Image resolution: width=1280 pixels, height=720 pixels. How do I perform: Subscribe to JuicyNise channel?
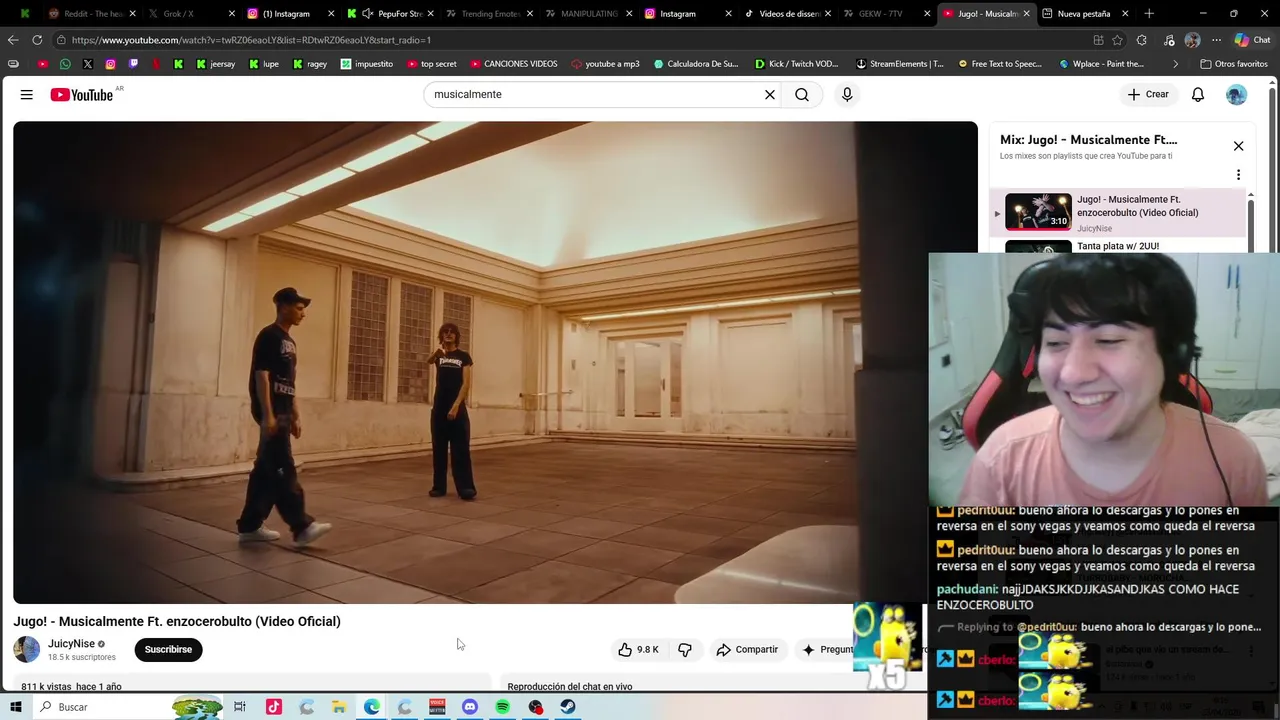(168, 649)
